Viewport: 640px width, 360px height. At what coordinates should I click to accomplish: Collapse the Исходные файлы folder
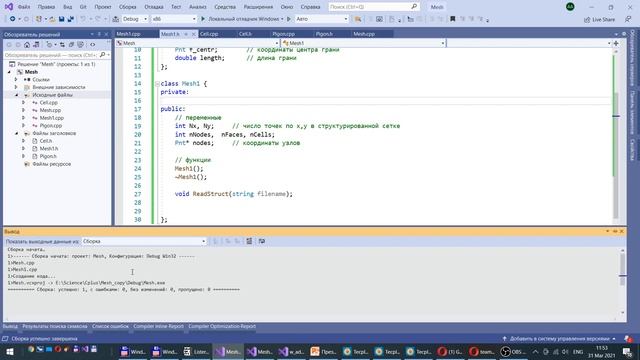(17, 95)
